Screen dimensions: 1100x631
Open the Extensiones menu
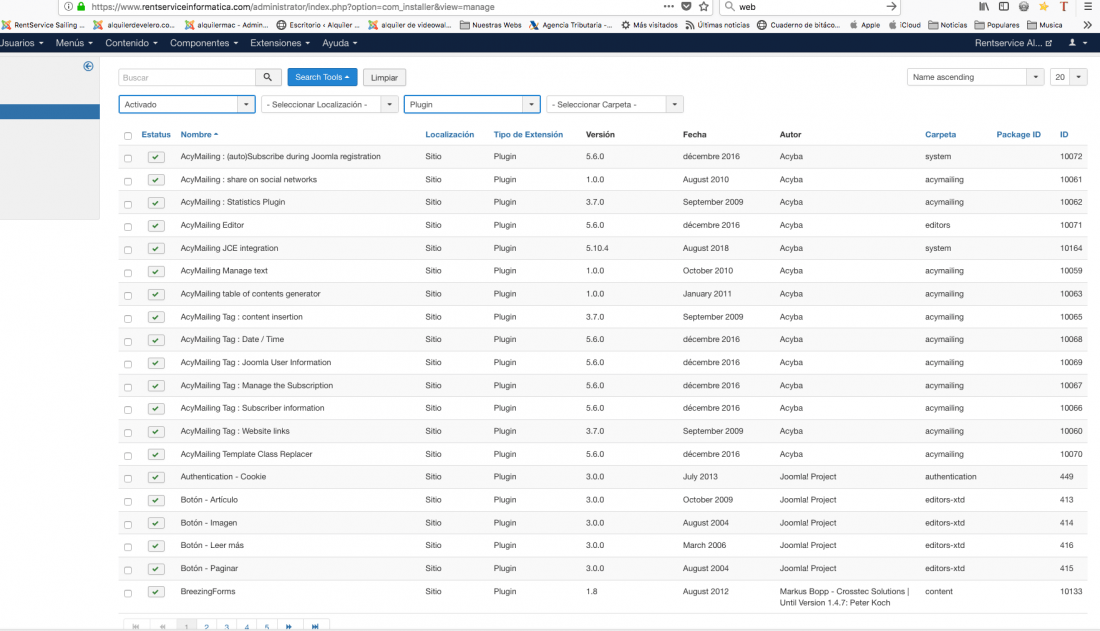coord(280,43)
